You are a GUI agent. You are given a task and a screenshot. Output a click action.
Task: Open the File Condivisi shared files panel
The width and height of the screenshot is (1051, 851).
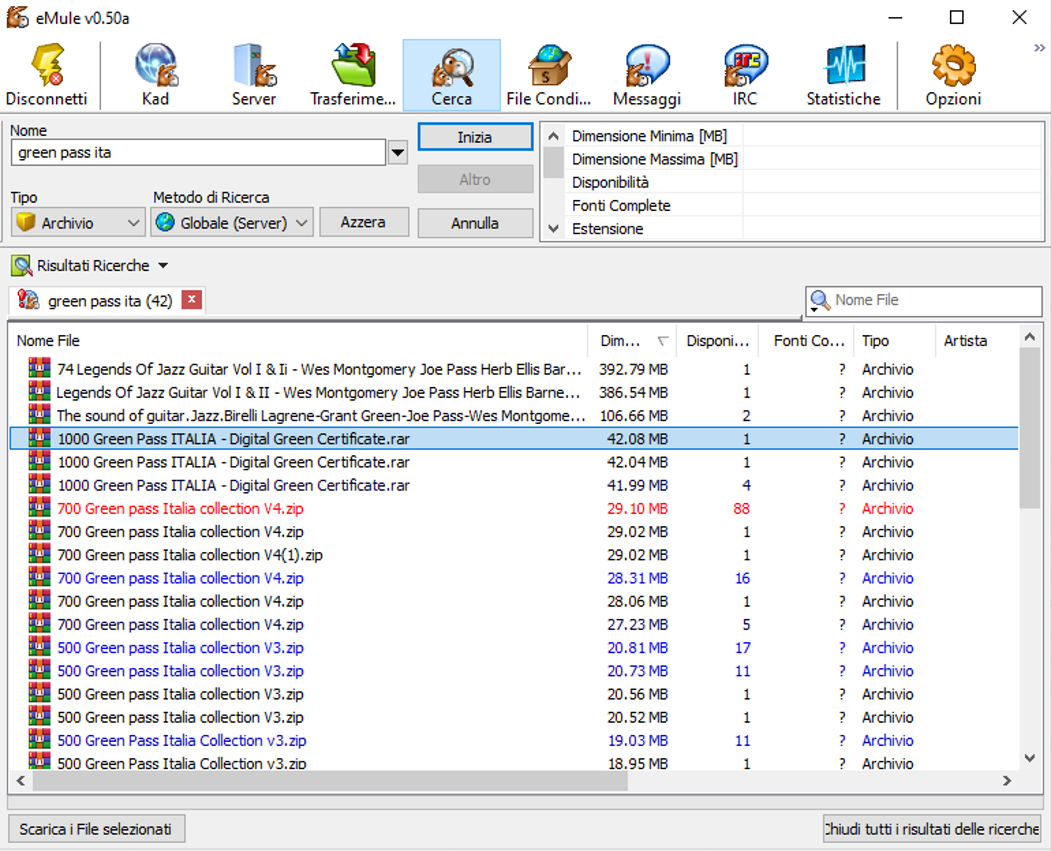click(x=549, y=75)
